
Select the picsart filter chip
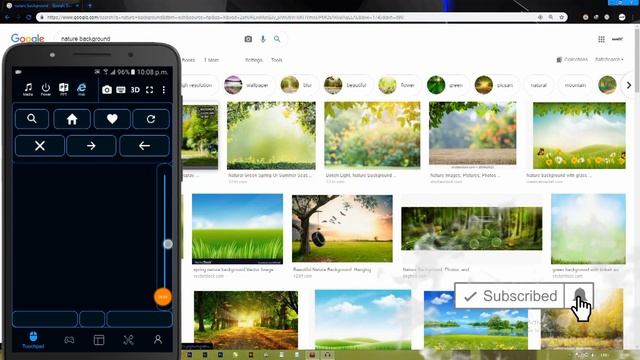click(495, 85)
